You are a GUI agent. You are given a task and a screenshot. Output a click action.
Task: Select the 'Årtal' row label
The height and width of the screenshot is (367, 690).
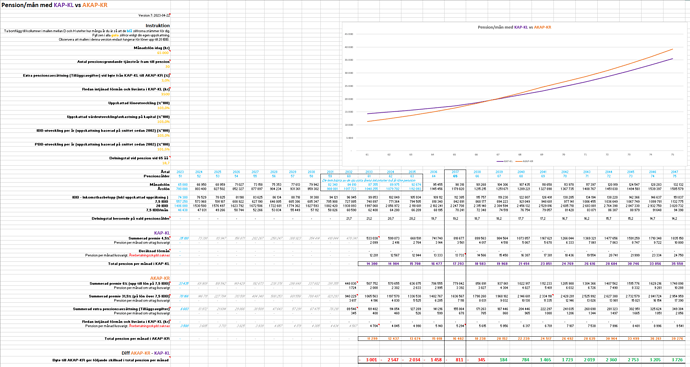pos(166,172)
